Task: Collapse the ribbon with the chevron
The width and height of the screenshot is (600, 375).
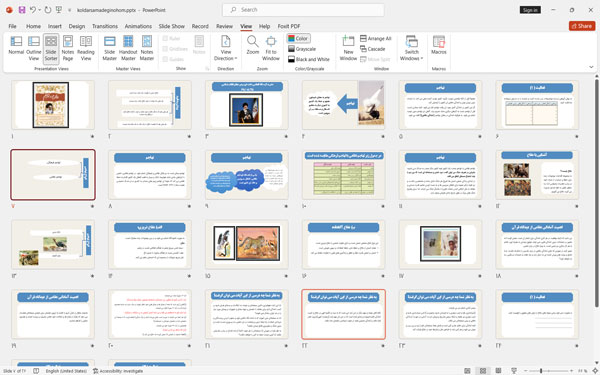Action: (591, 67)
